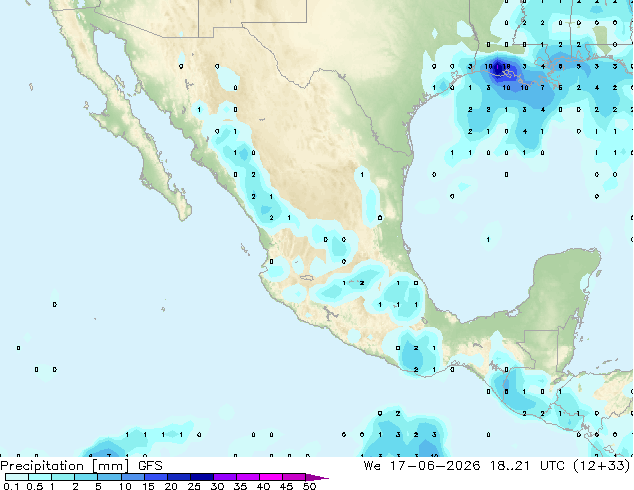Click the 35–40 mm legend color swatch
634x490 pixels.
click(x=248, y=477)
